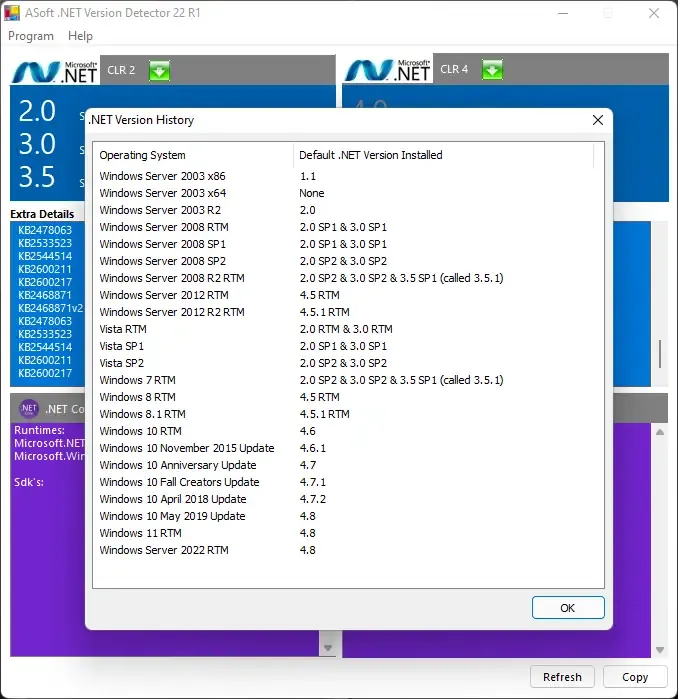
Task: Click the Default .NET Version Installed column header
Action: 443,155
